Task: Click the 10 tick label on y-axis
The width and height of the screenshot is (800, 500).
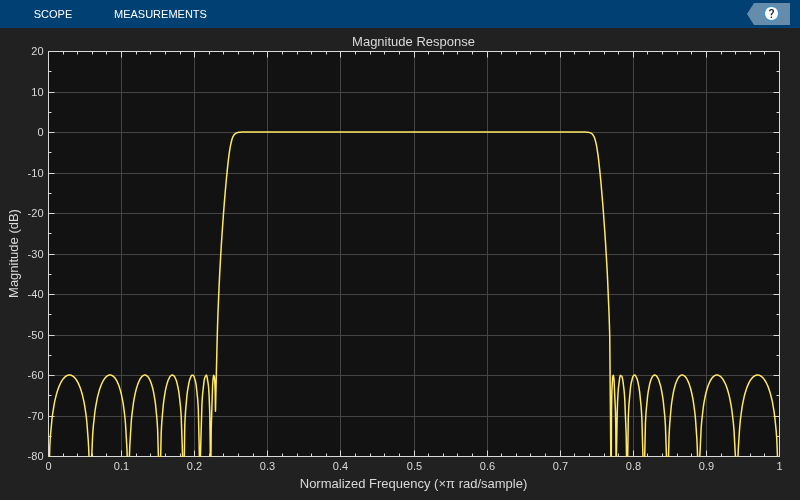Action: click(38, 92)
